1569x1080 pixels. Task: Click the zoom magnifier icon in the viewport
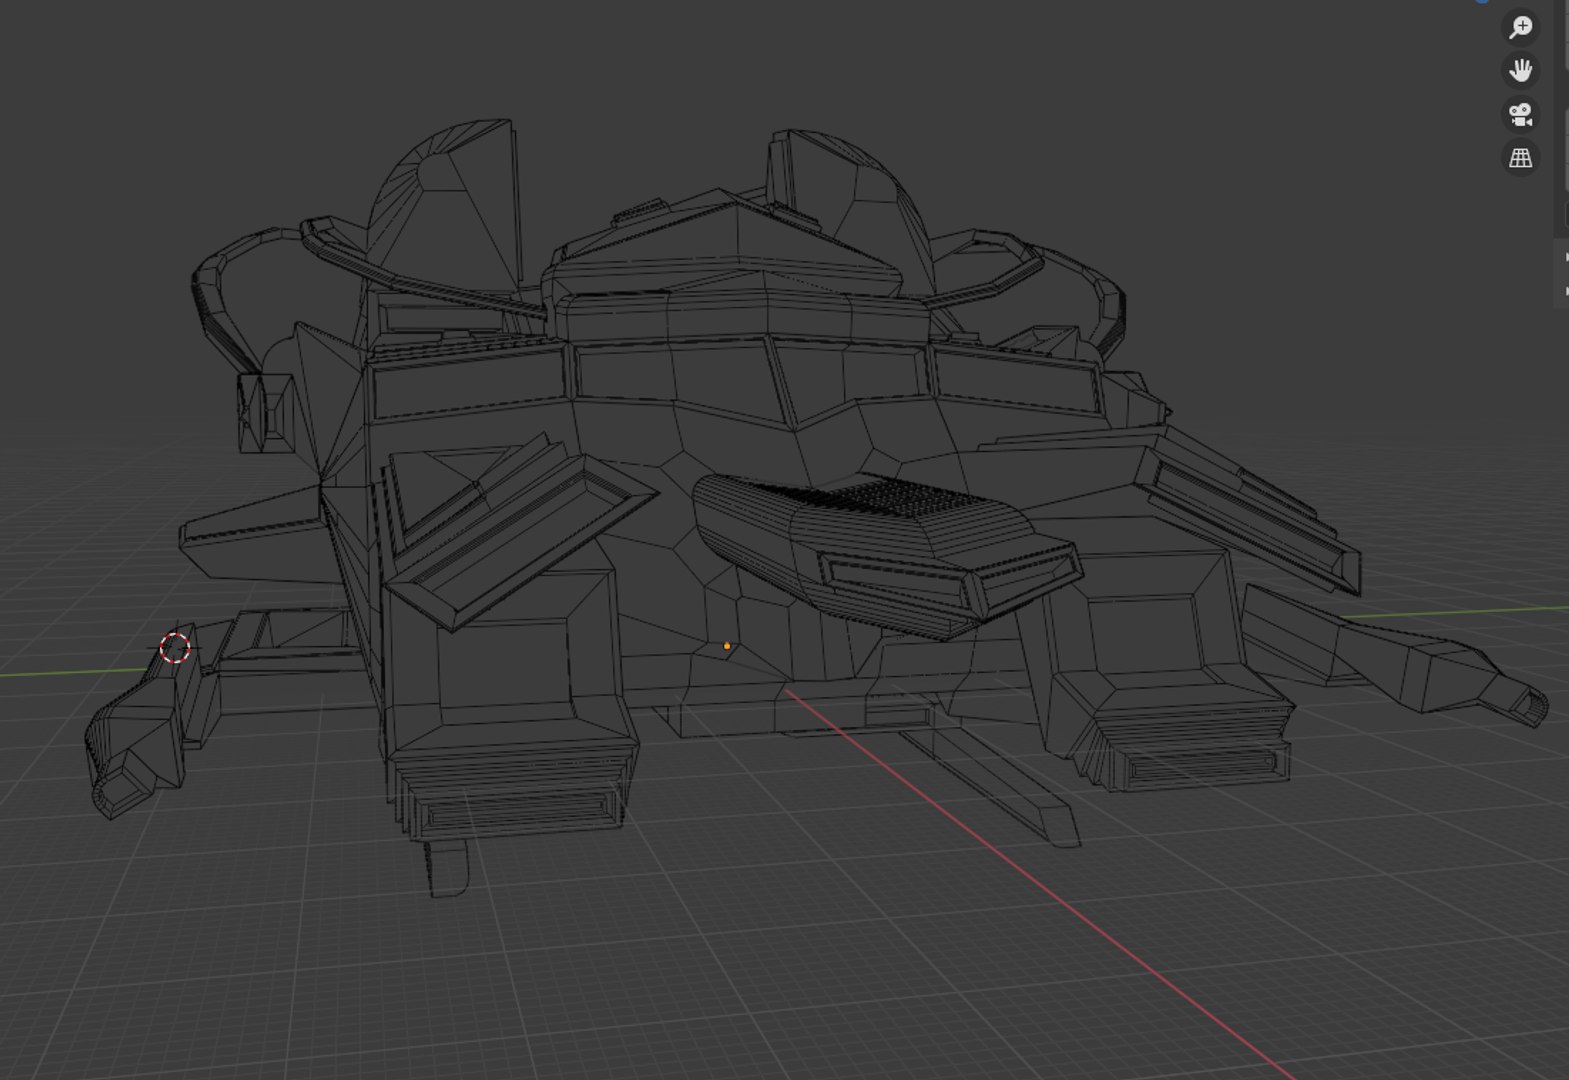(1521, 27)
